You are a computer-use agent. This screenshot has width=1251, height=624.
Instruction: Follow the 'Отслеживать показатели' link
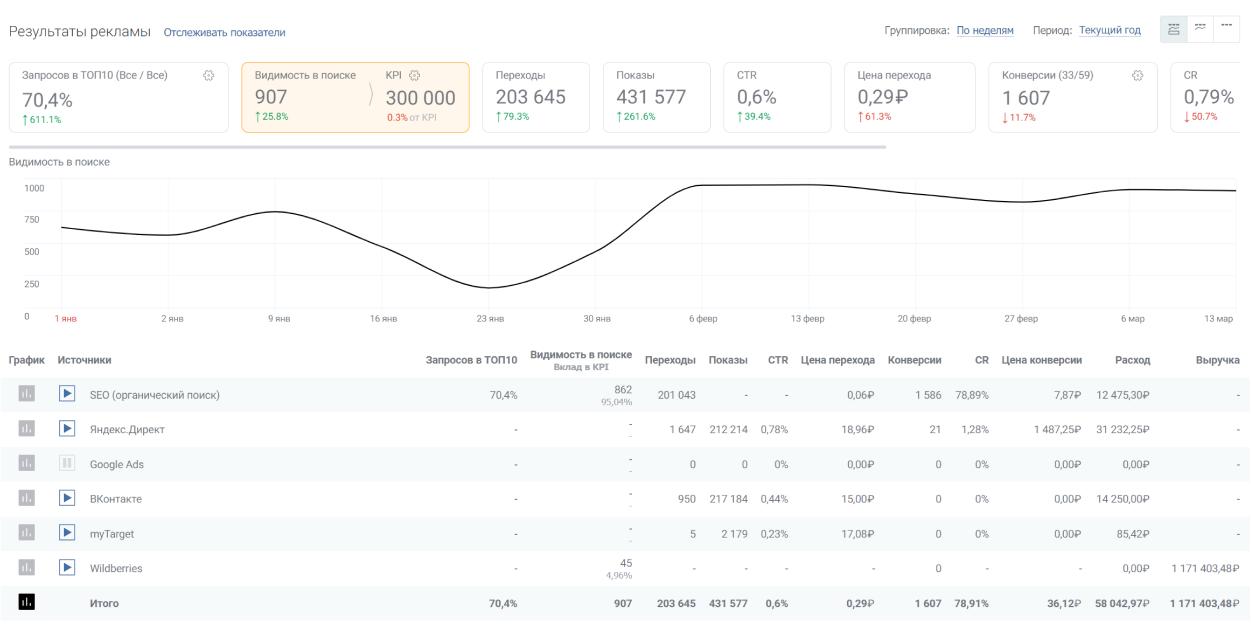pos(224,33)
